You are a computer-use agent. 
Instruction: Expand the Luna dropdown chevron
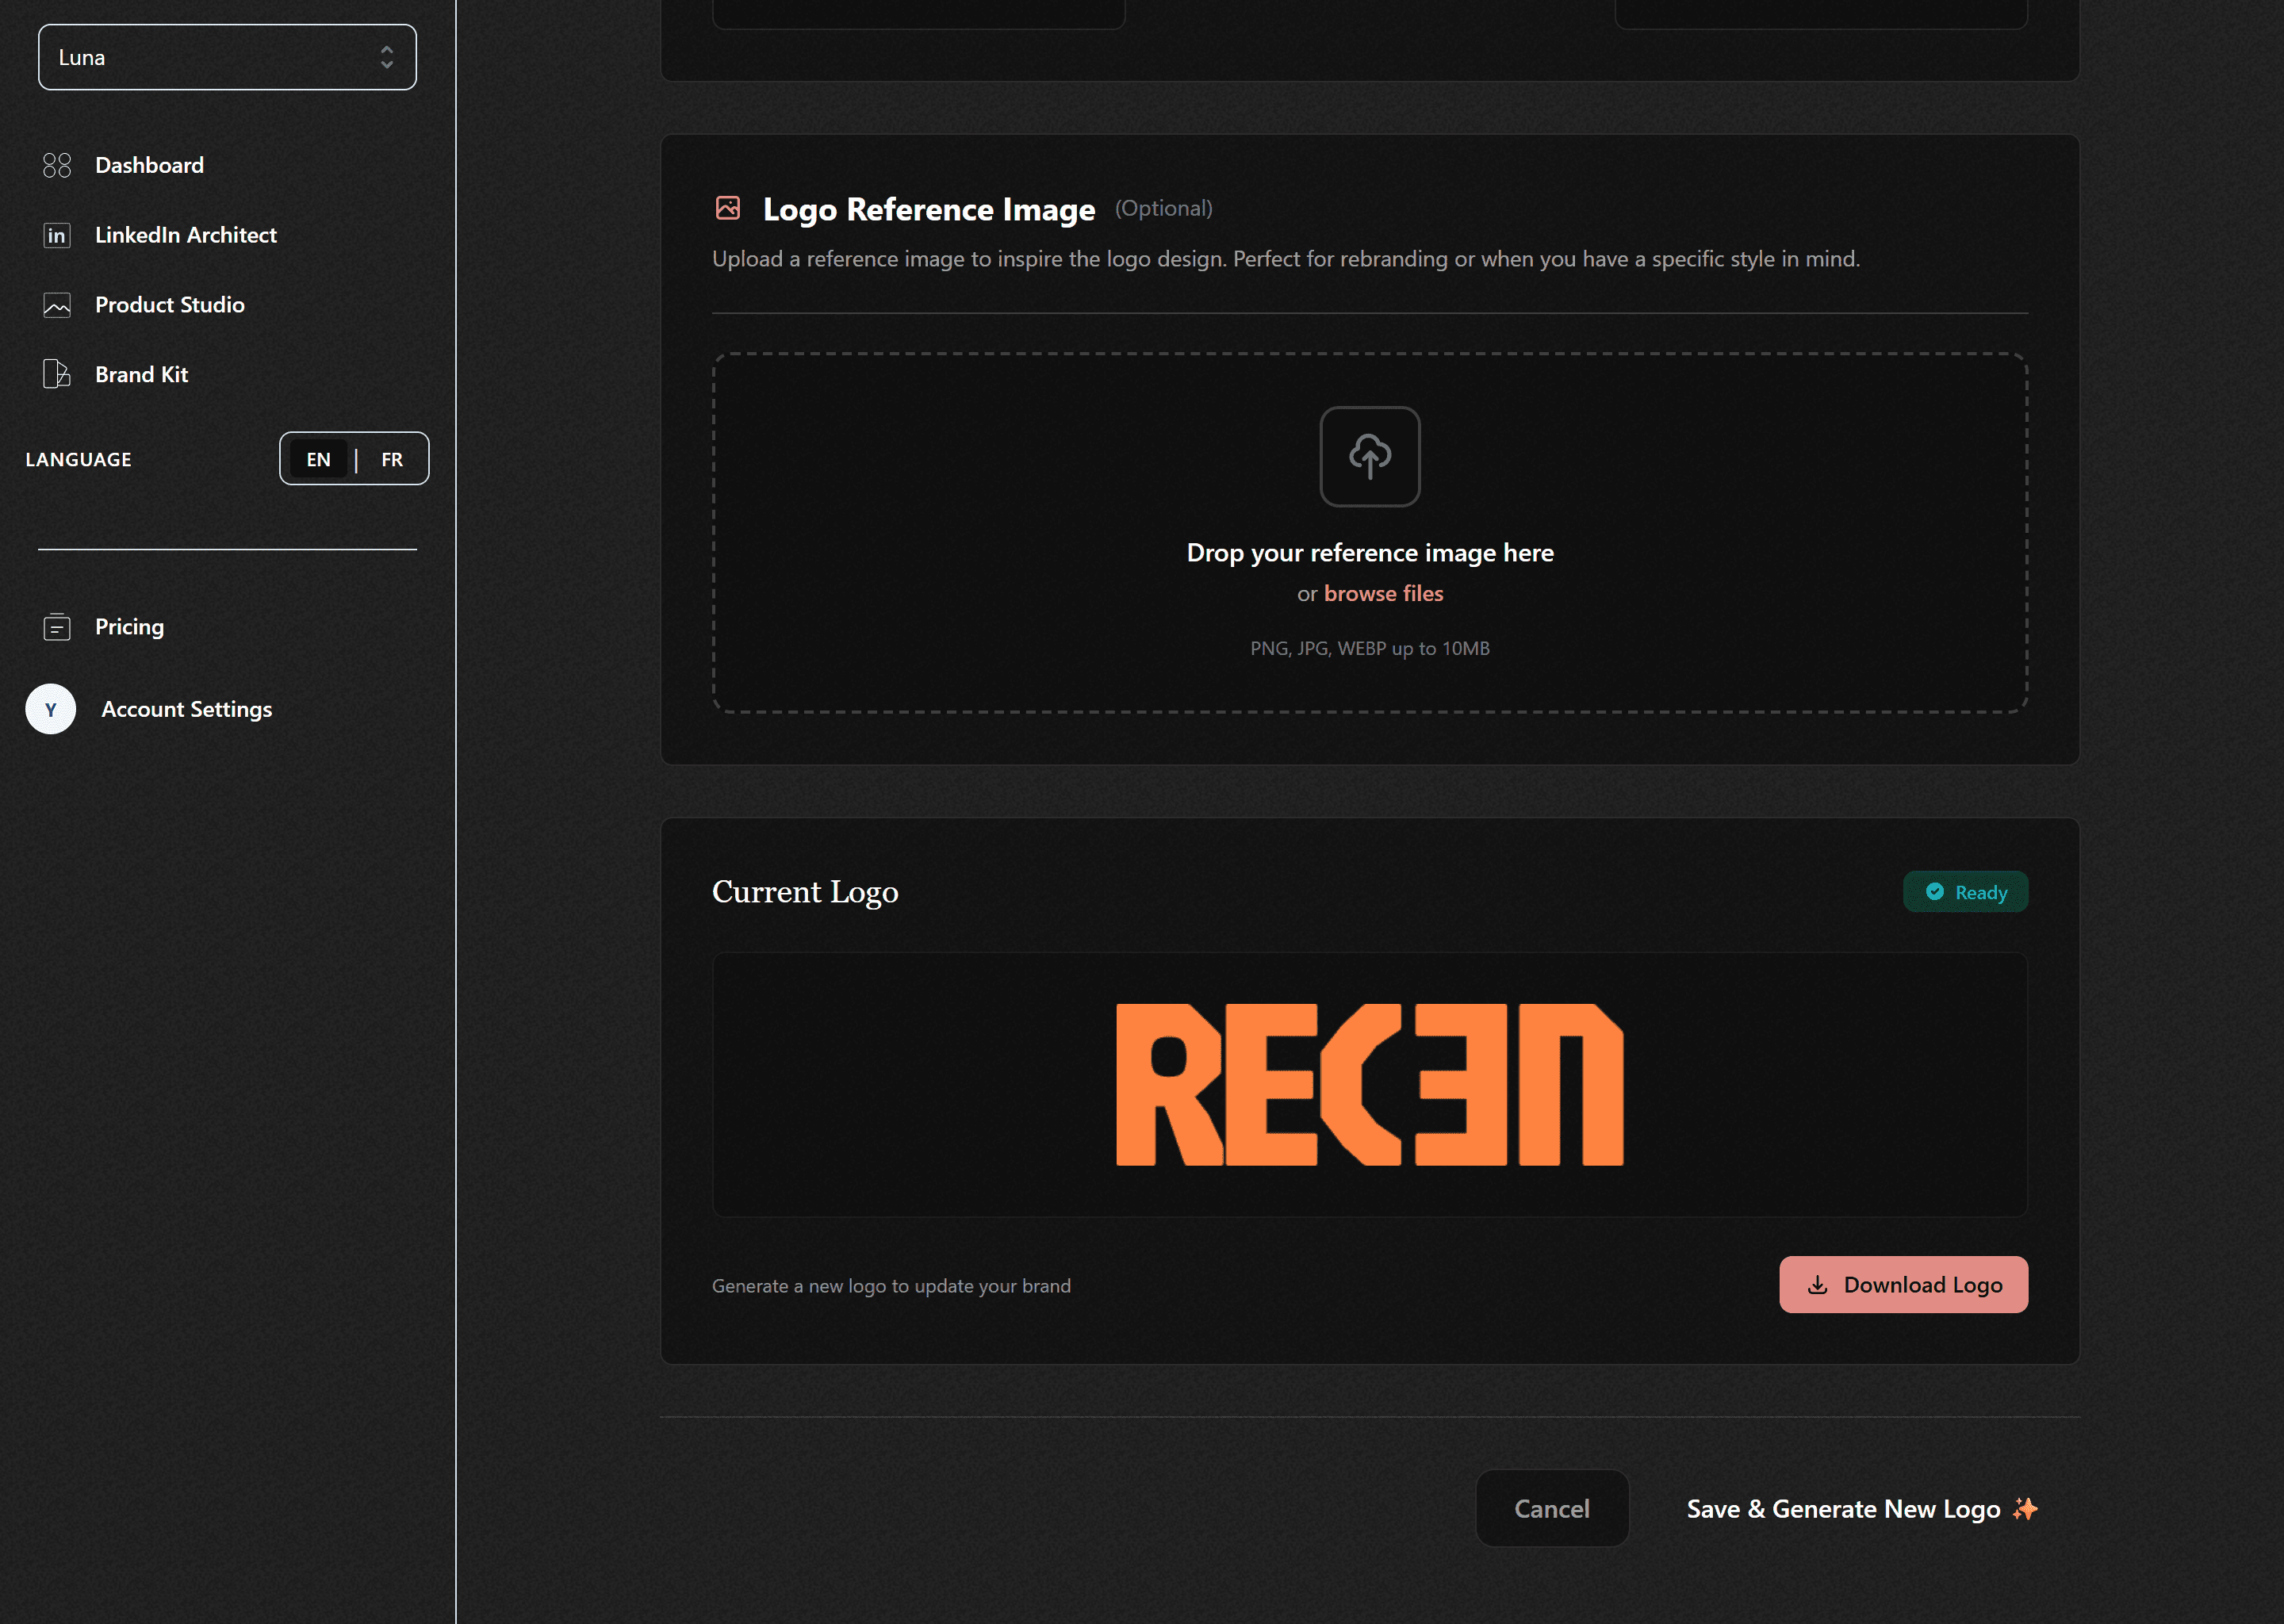(387, 57)
